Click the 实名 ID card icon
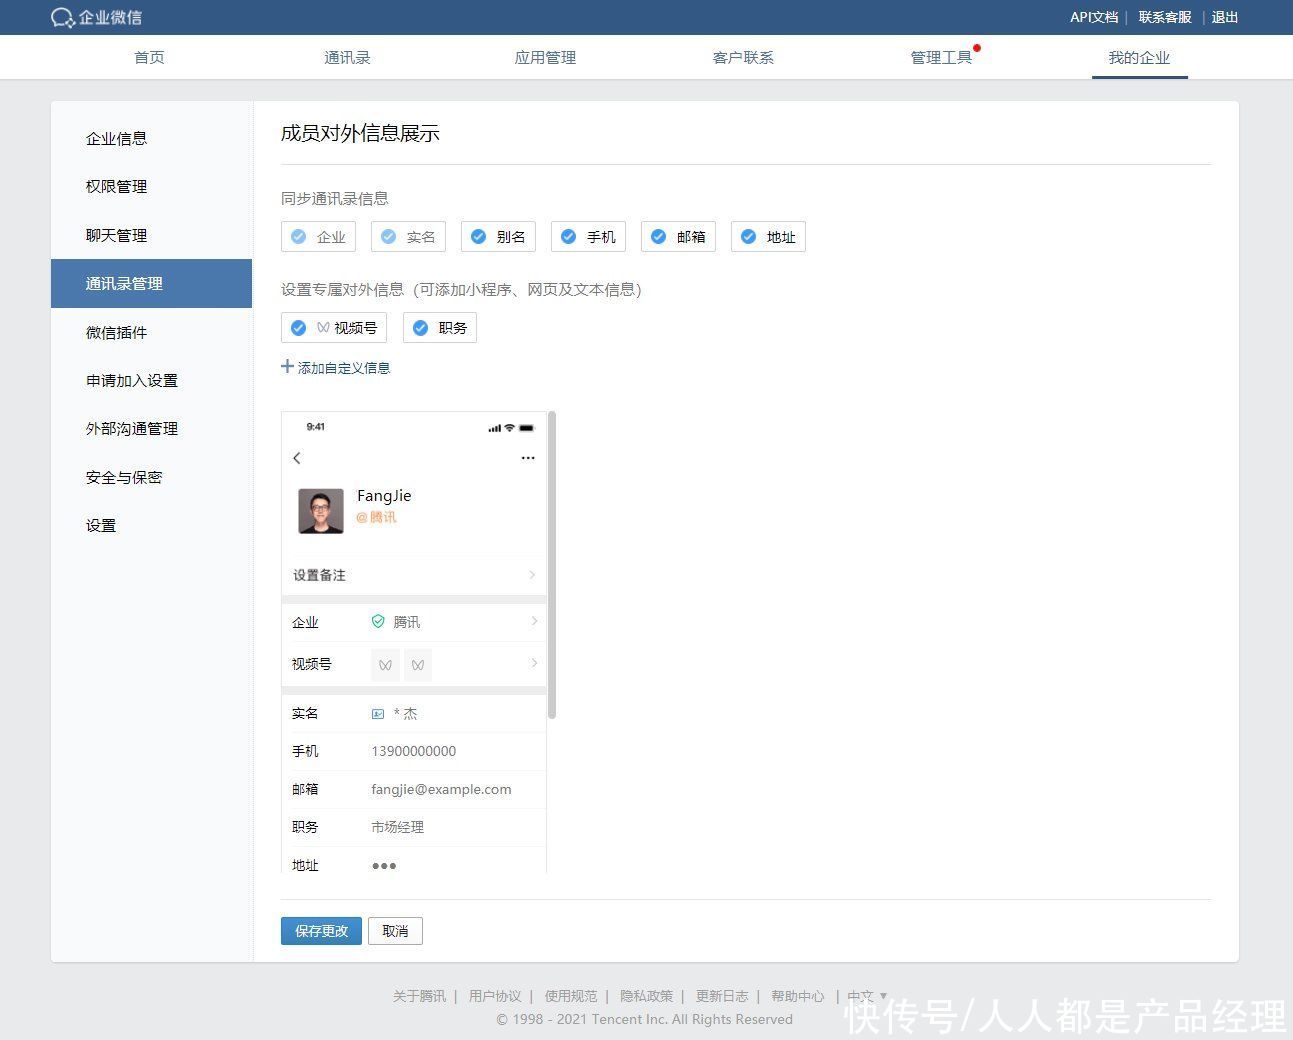Image resolution: width=1293 pixels, height=1040 pixels. pyautogui.click(x=378, y=714)
